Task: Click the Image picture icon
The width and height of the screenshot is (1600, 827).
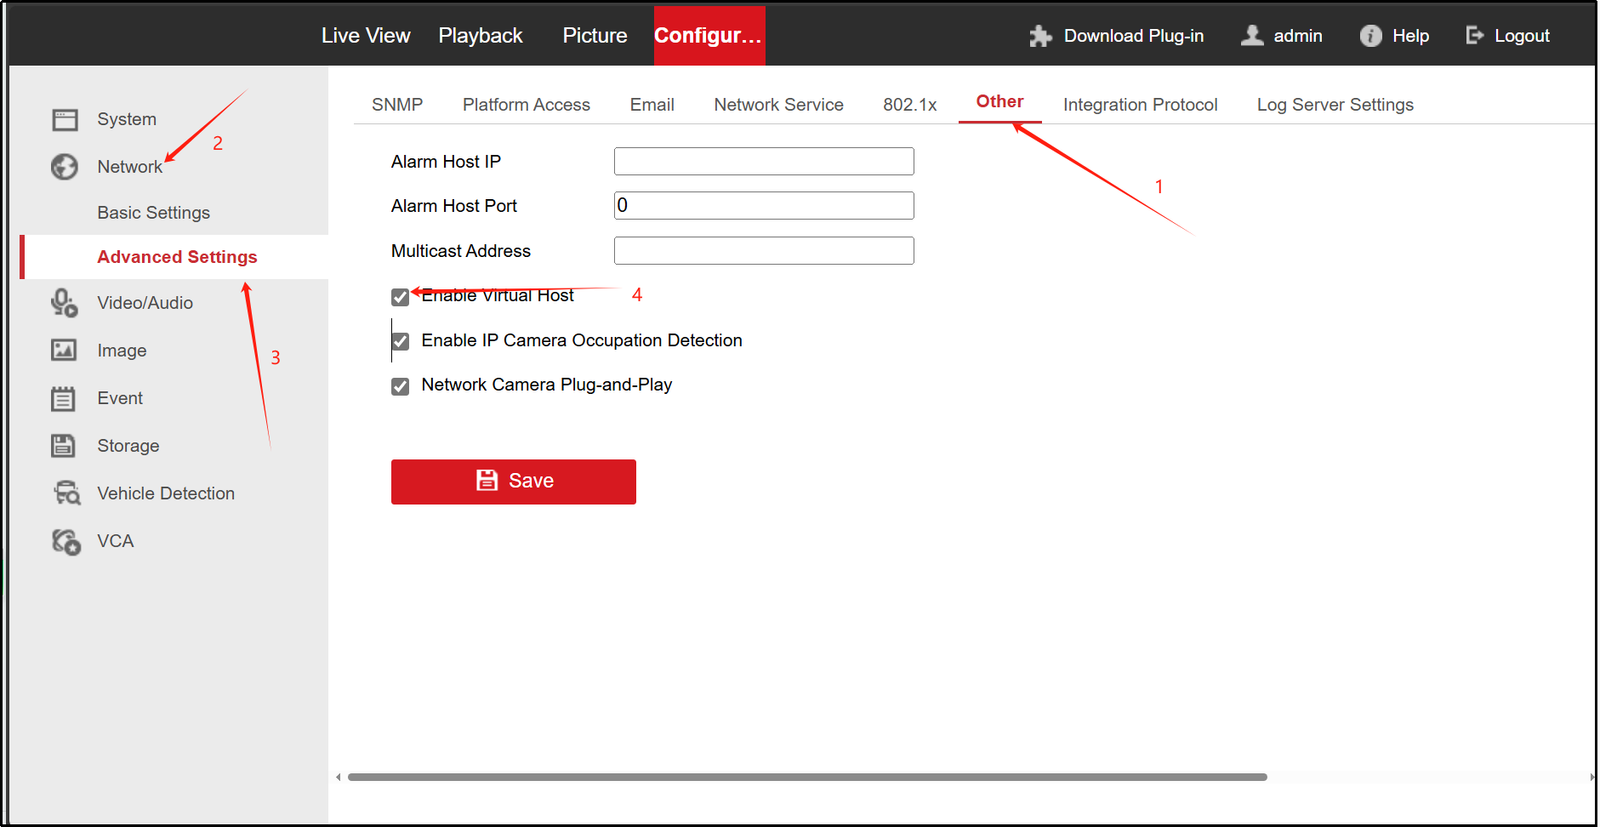Action: 64,350
